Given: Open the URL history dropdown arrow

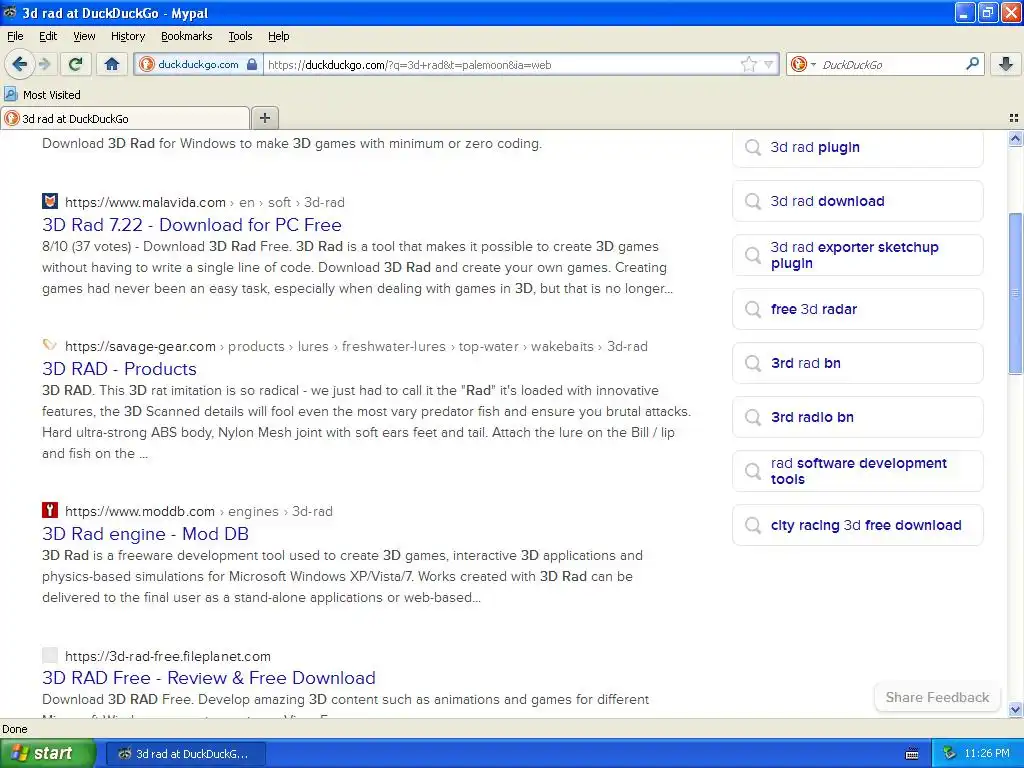Looking at the screenshot, I should [769, 64].
